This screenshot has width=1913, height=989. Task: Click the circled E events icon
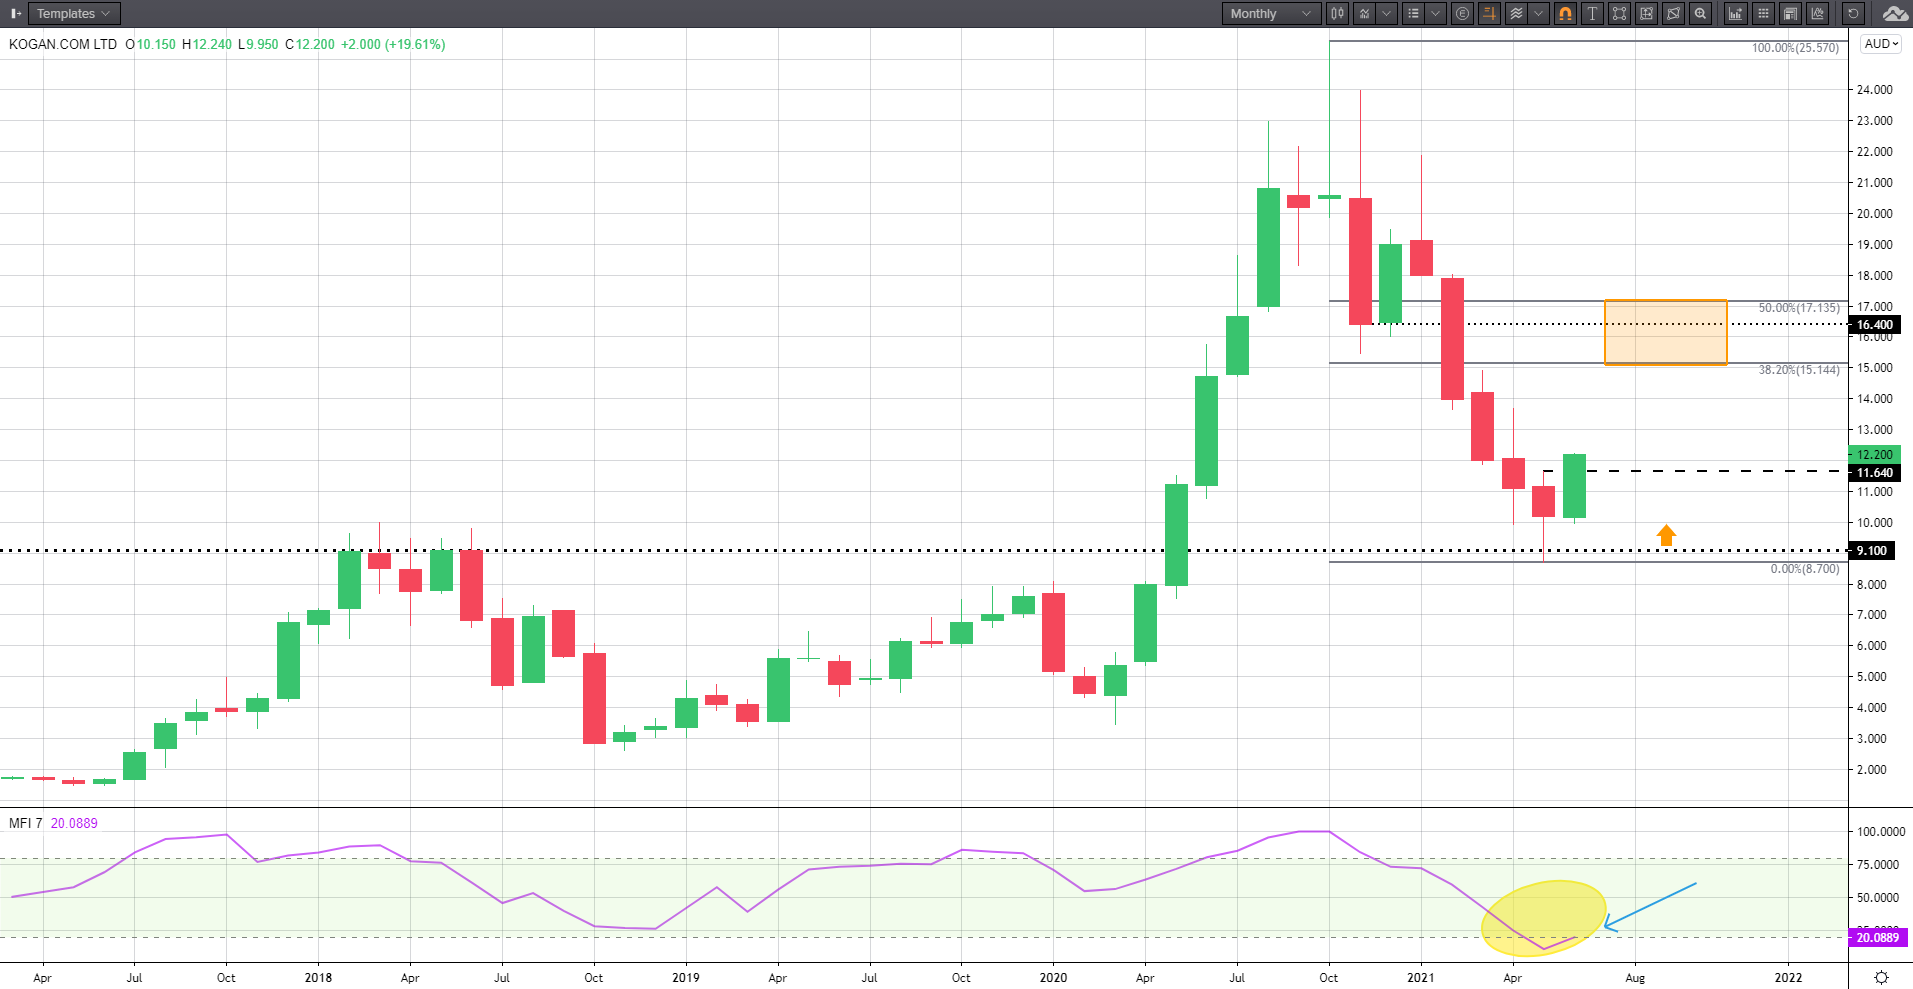(x=1462, y=13)
